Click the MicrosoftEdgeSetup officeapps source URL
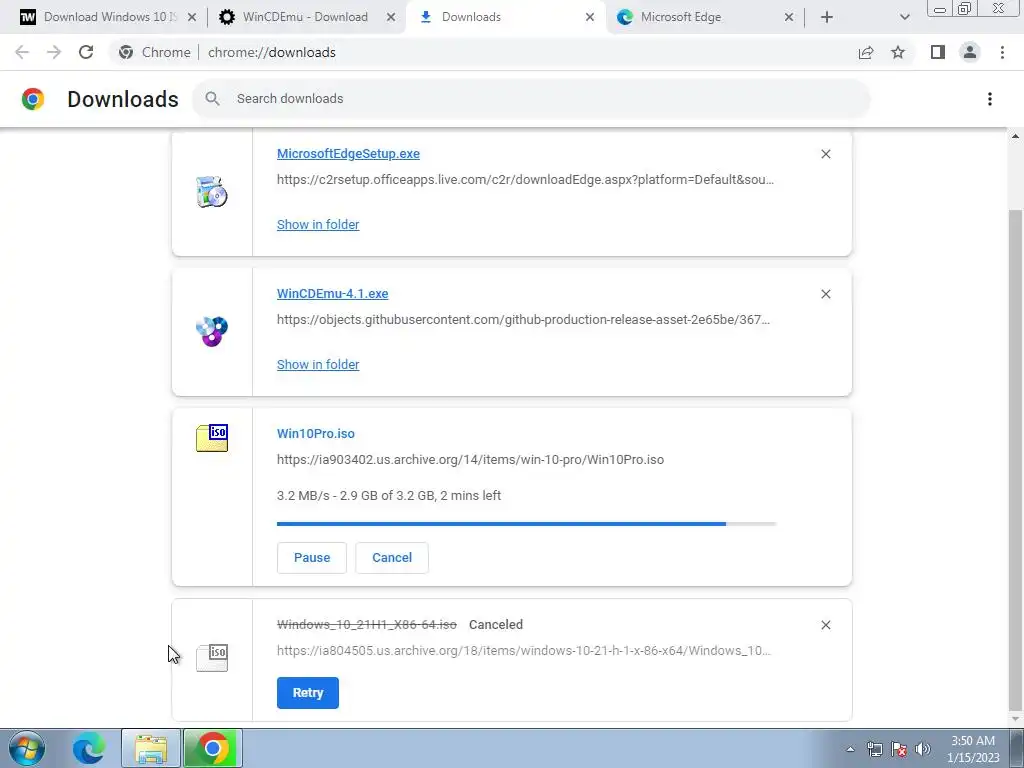This screenshot has height=768, width=1024. [x=525, y=180]
